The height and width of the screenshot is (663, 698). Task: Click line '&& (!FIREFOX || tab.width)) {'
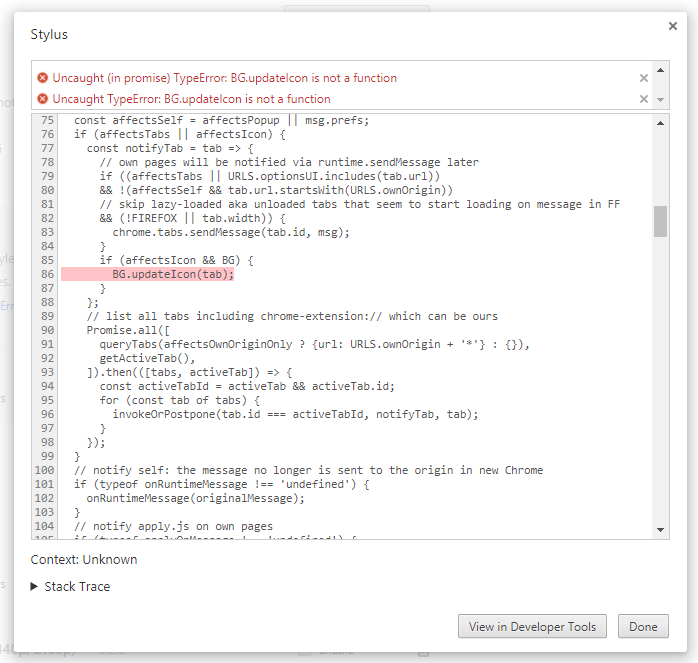click(192, 218)
